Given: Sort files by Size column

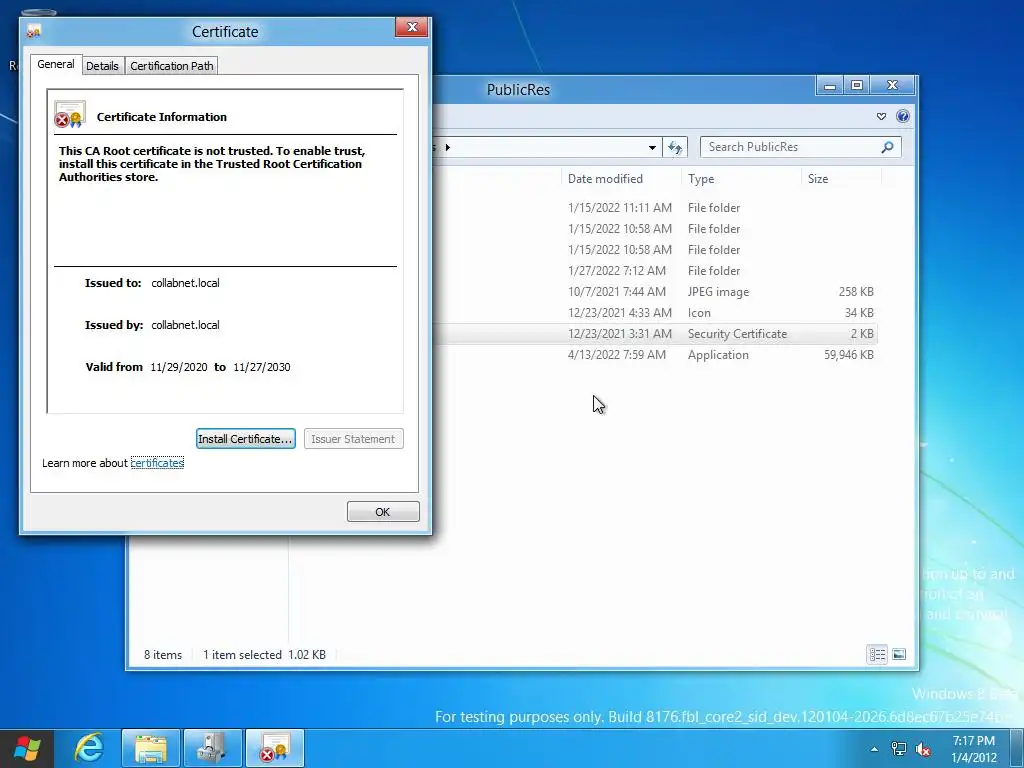Looking at the screenshot, I should click(x=841, y=179).
